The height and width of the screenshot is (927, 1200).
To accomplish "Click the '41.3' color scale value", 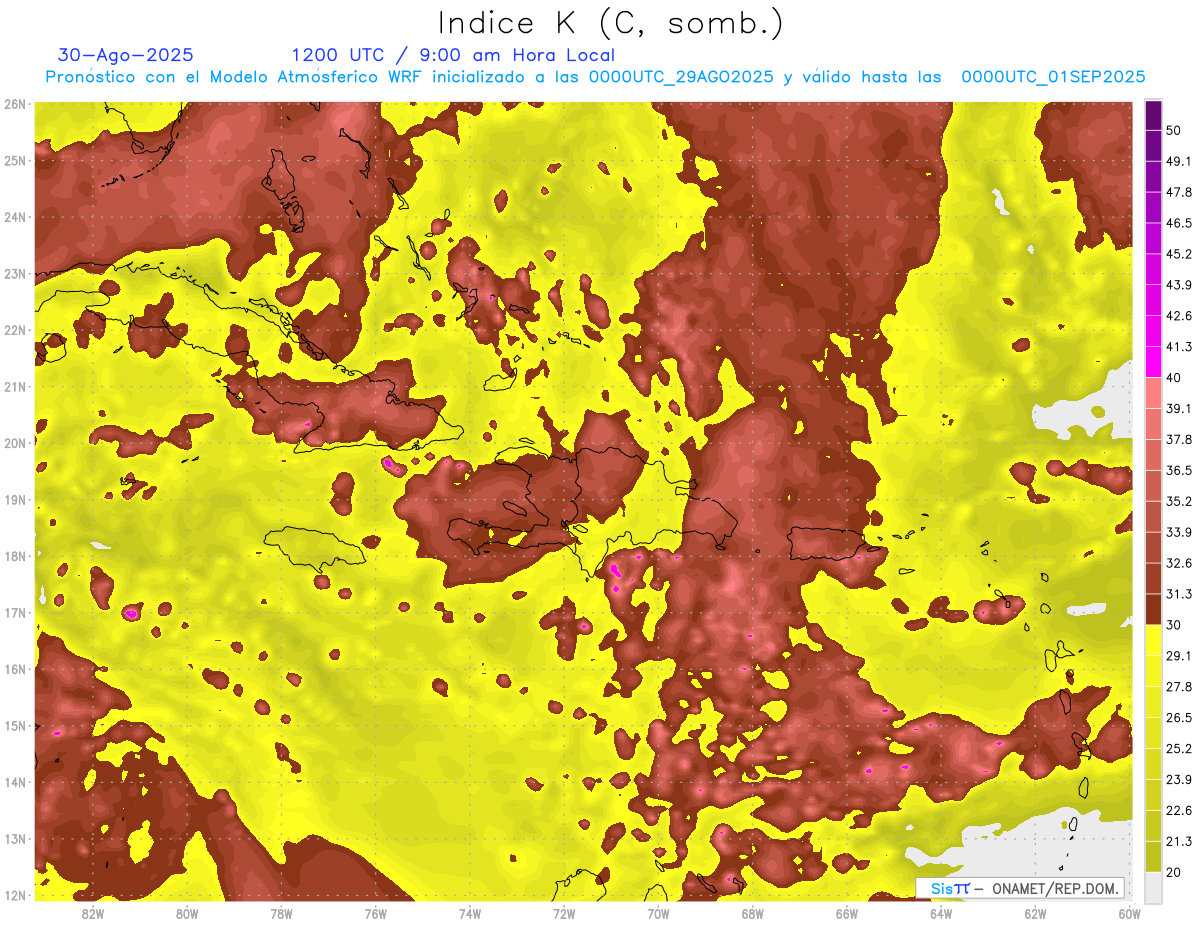I will pyautogui.click(x=1178, y=347).
